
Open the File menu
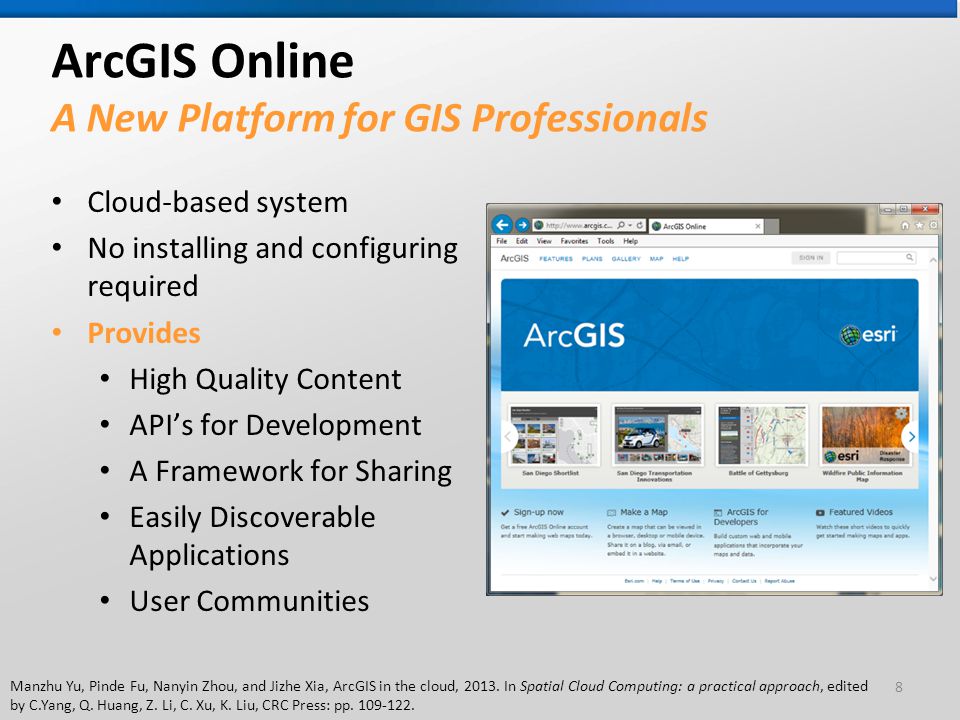pos(501,241)
